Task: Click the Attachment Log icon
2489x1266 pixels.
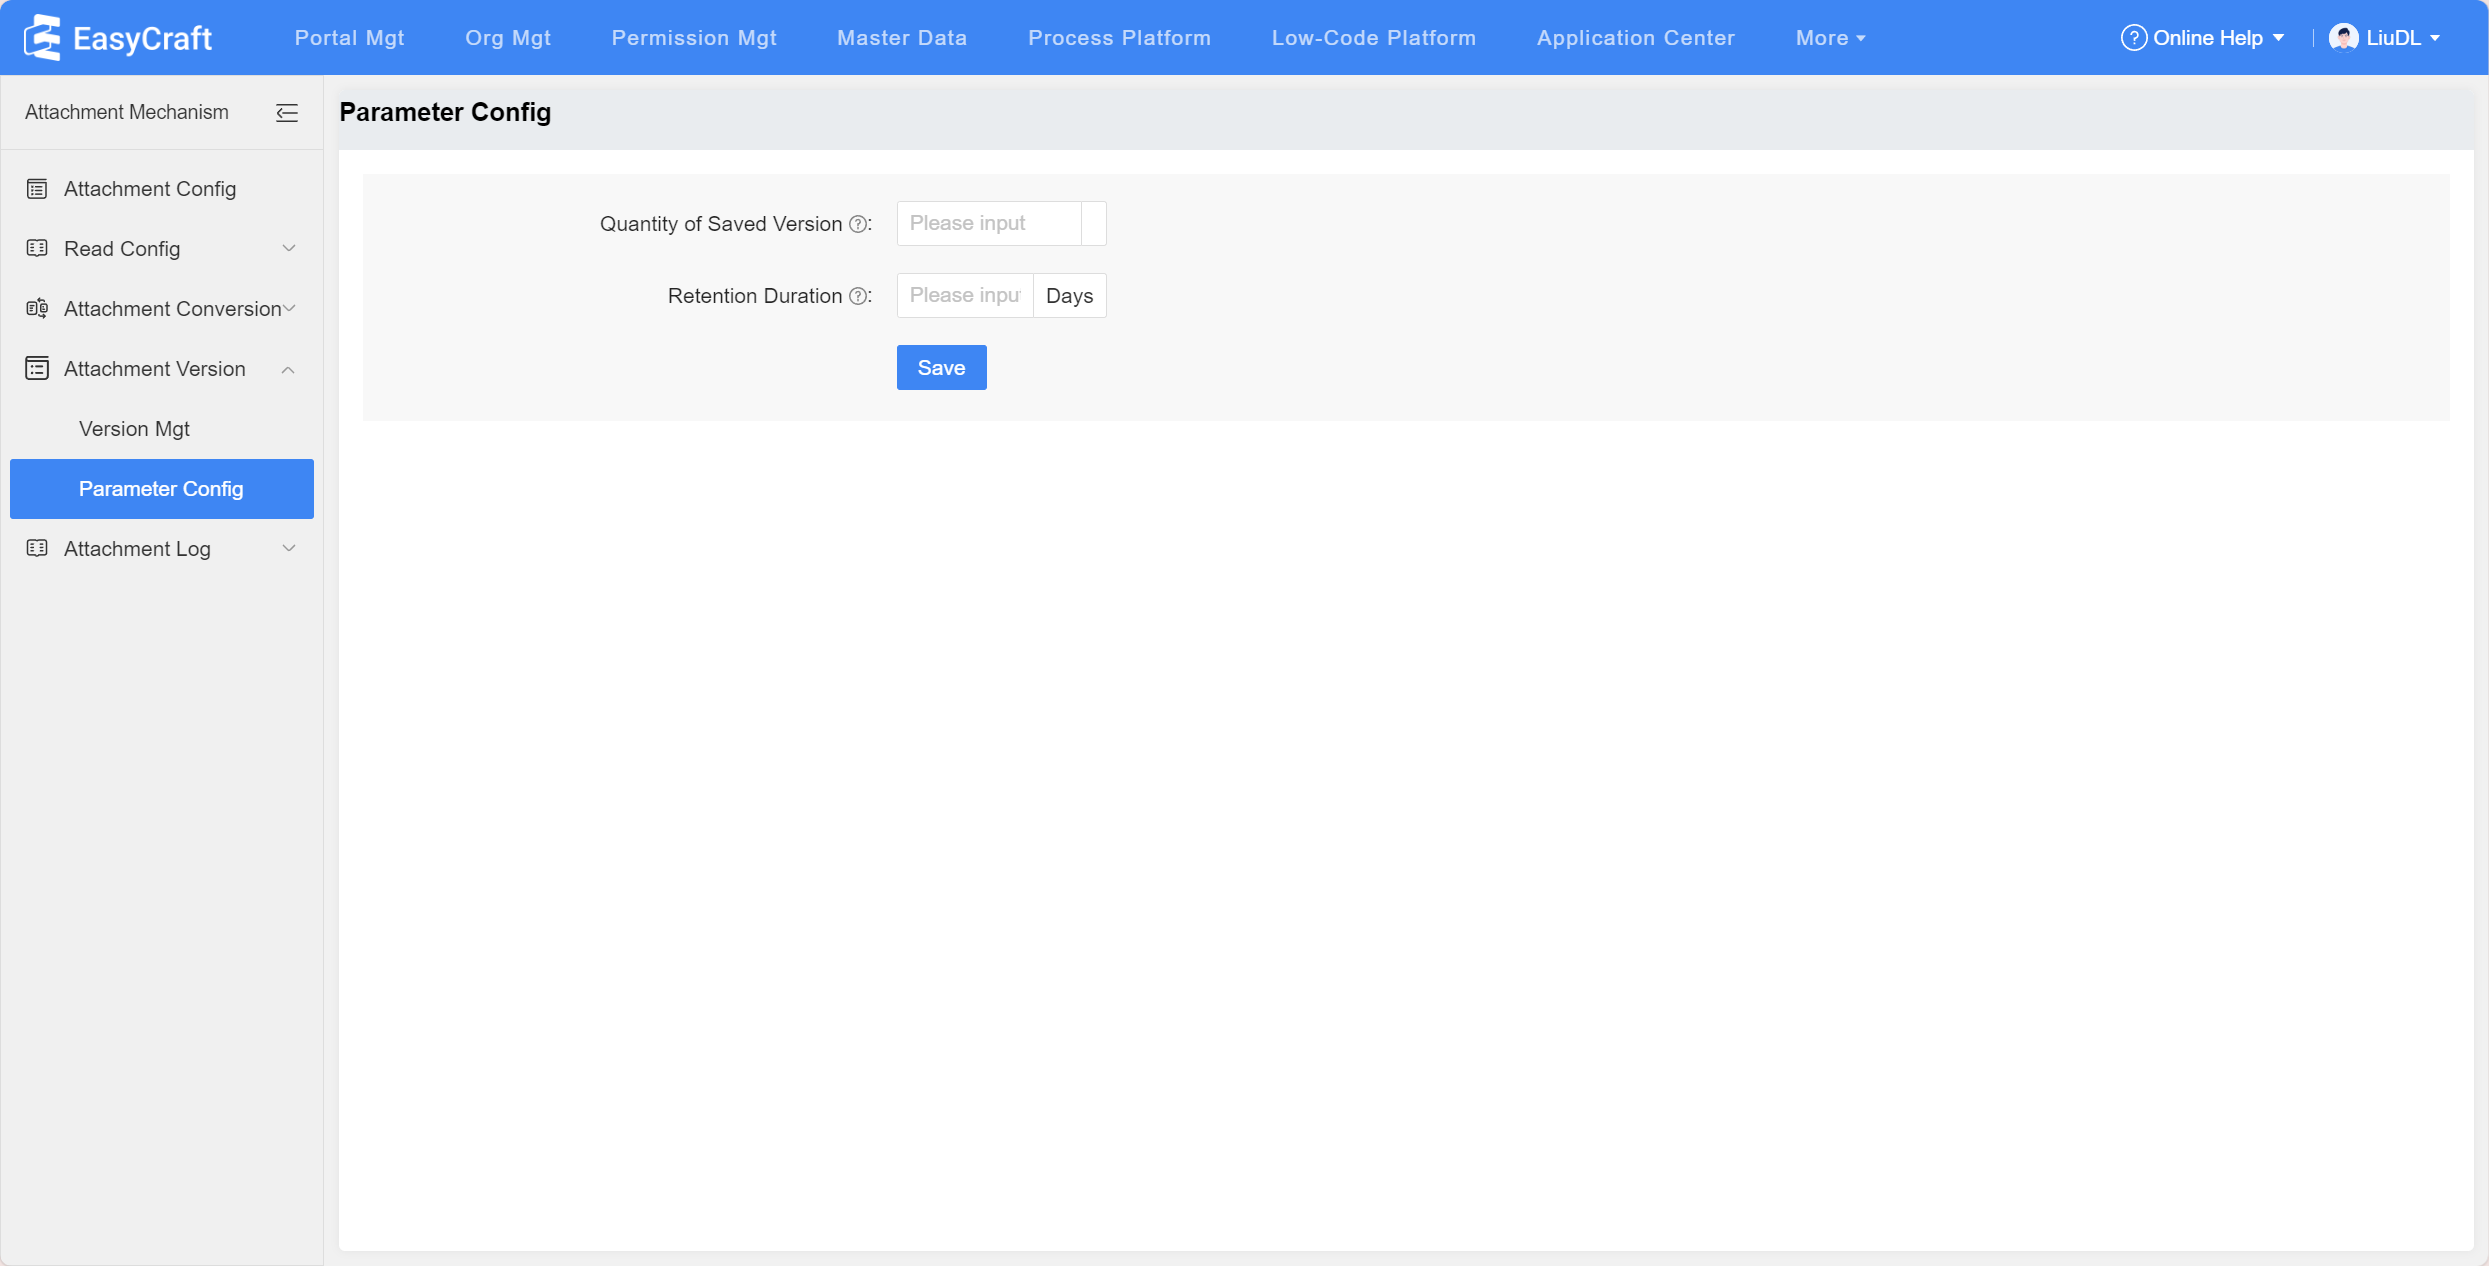Action: (37, 548)
